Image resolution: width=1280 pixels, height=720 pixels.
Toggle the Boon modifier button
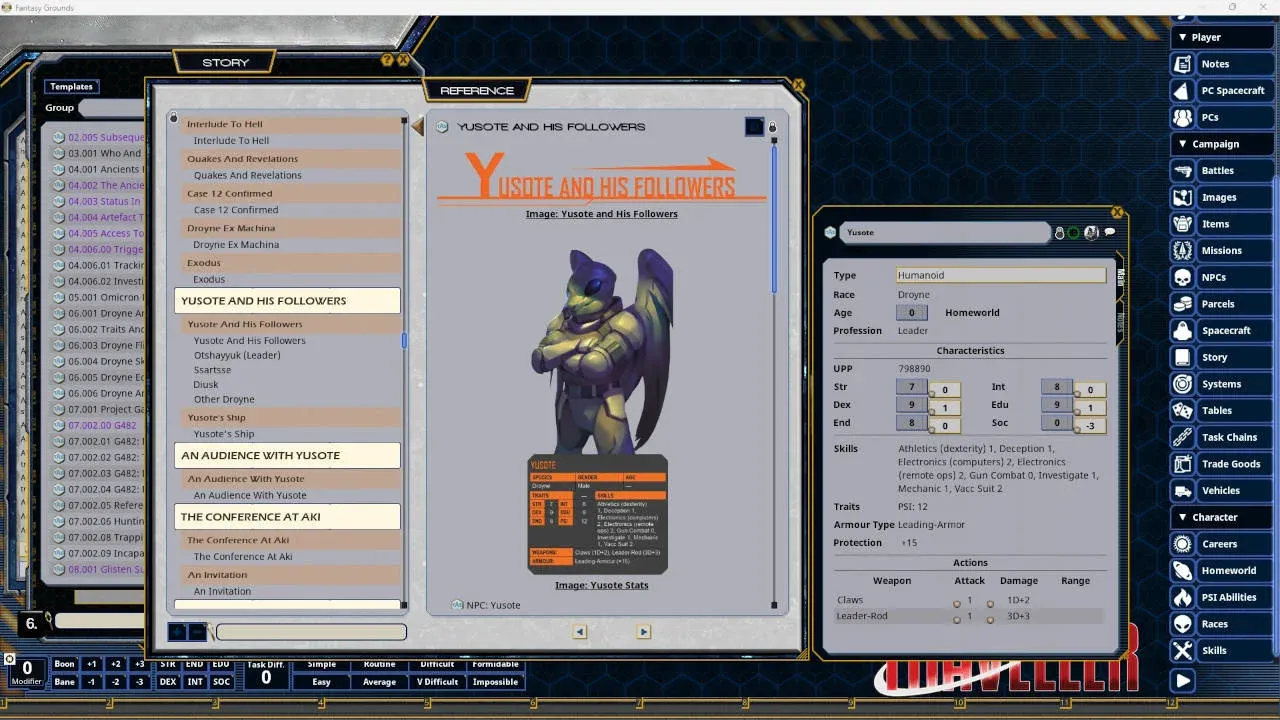[64, 664]
